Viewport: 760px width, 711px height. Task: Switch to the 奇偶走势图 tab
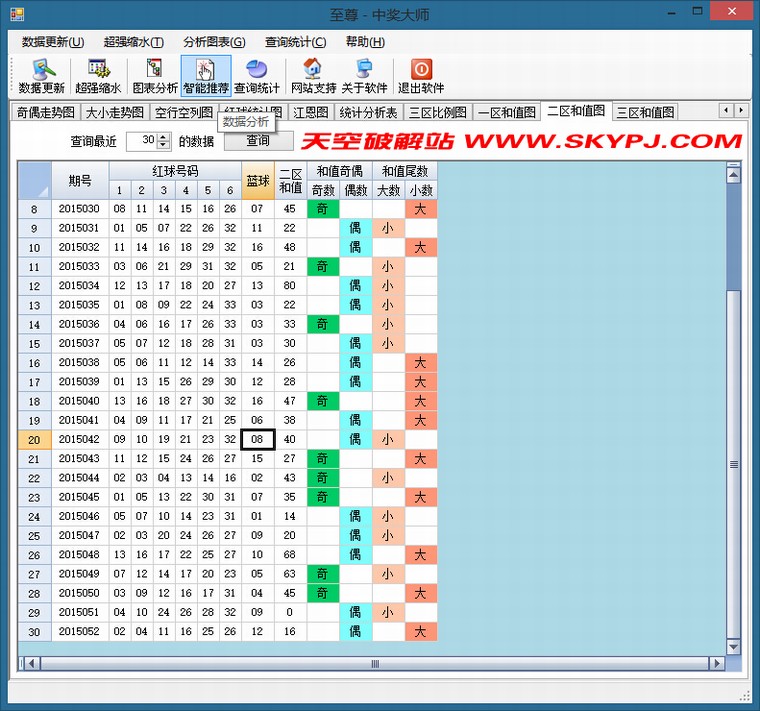tap(44, 112)
